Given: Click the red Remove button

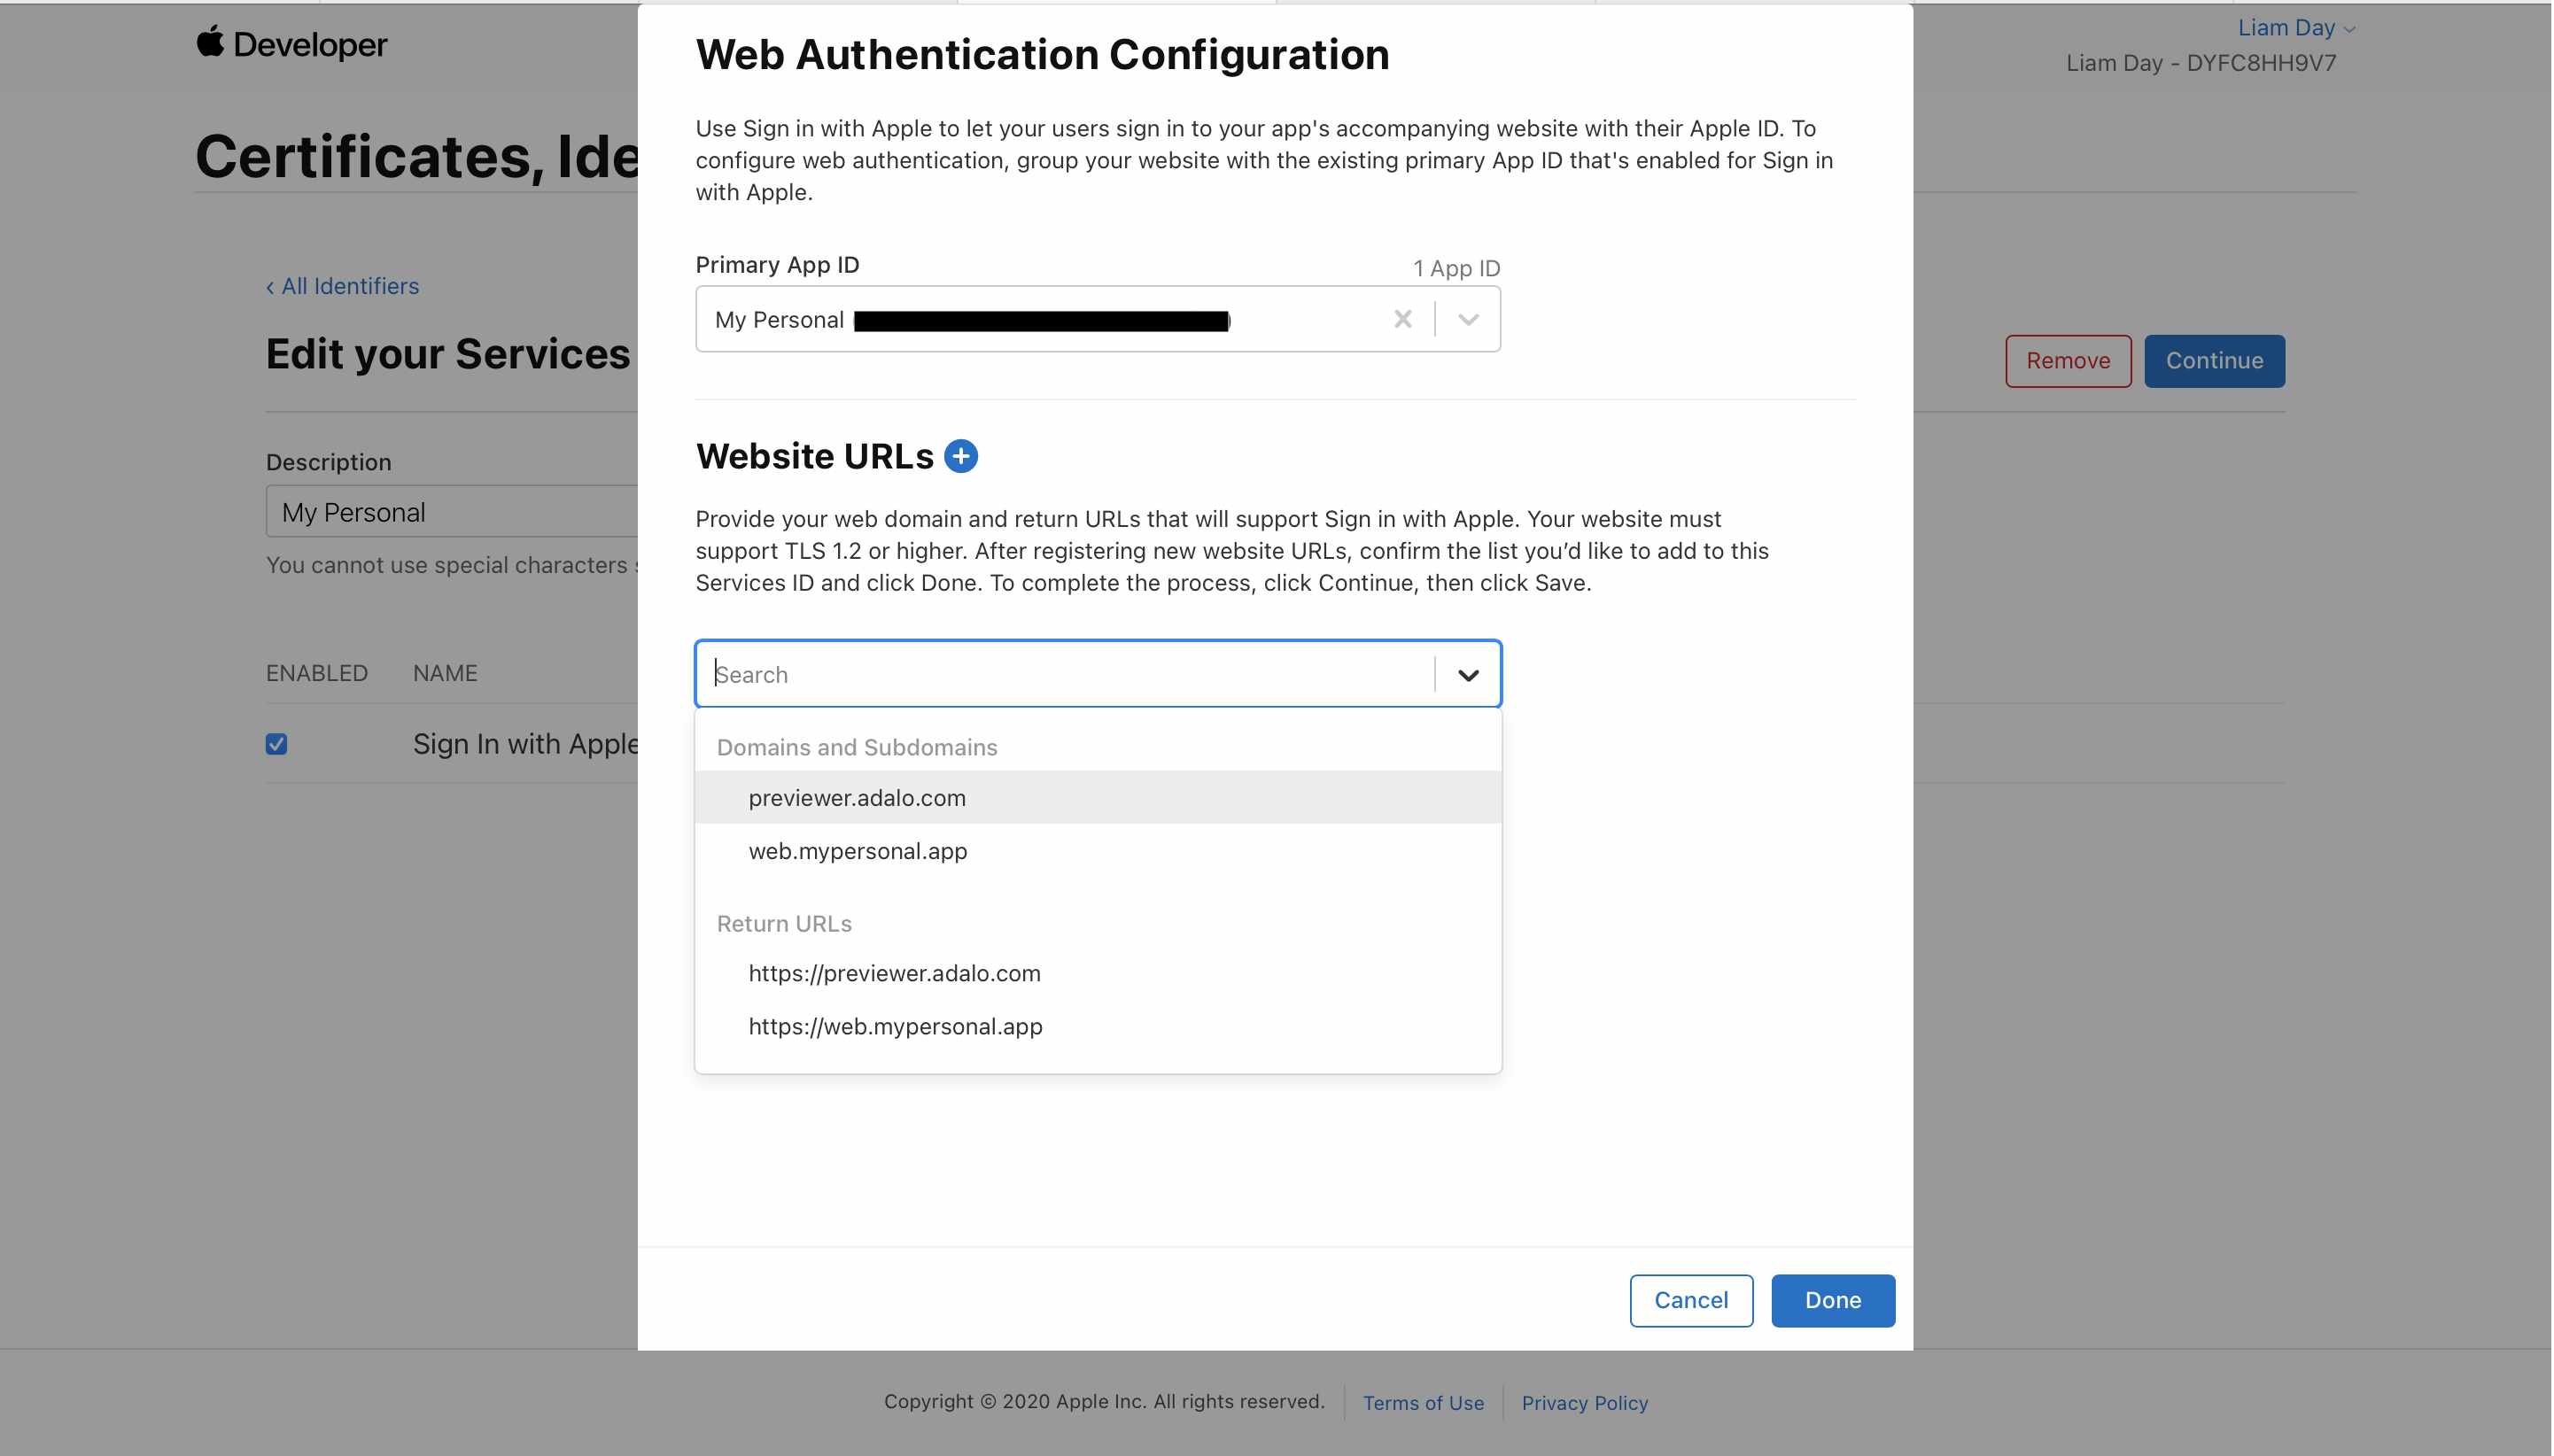Looking at the screenshot, I should (x=2067, y=361).
